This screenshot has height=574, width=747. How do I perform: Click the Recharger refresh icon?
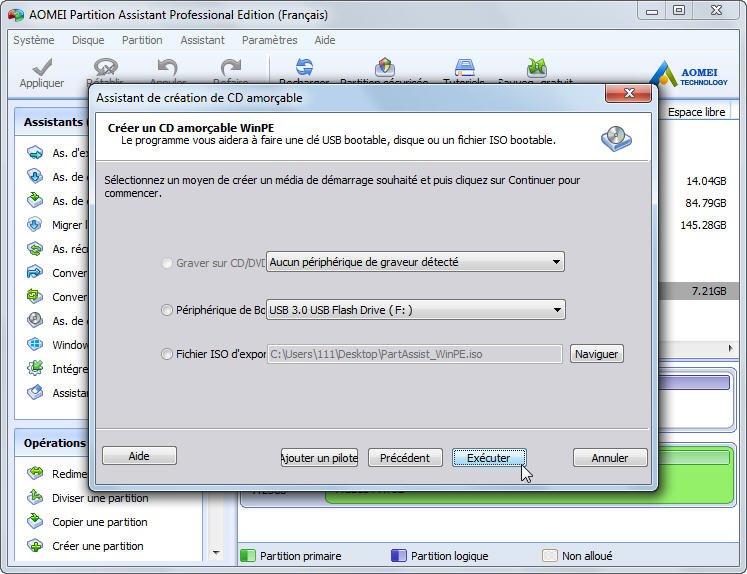304,67
